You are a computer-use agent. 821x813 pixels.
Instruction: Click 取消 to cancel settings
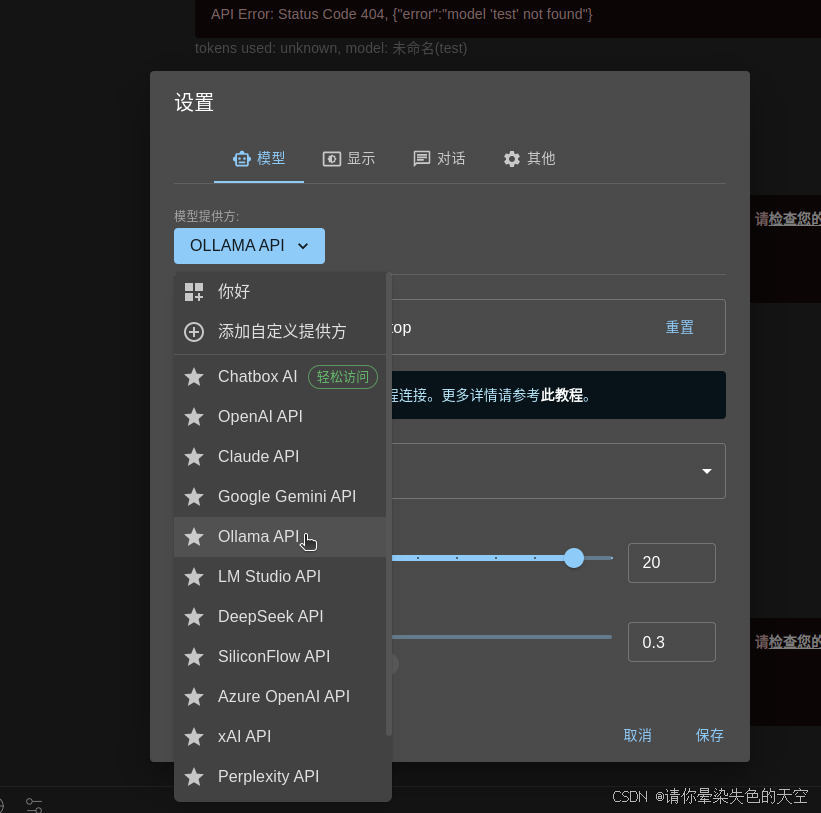[x=637, y=736]
